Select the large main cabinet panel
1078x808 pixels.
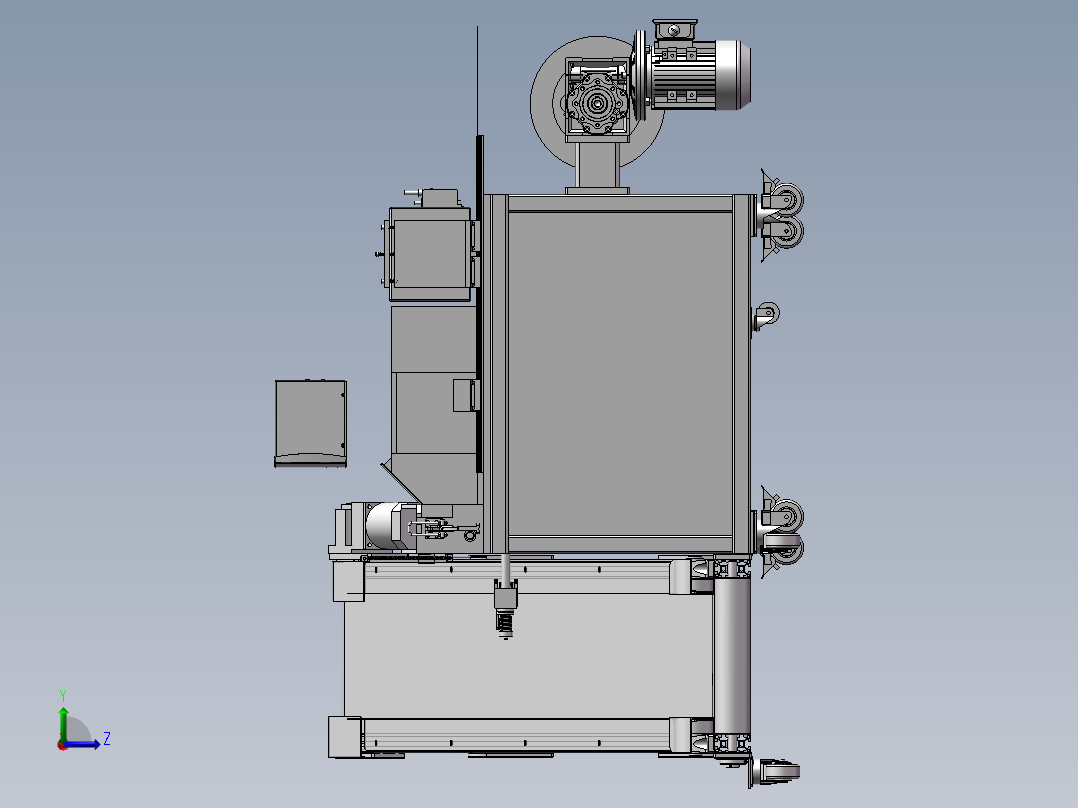pos(620,373)
